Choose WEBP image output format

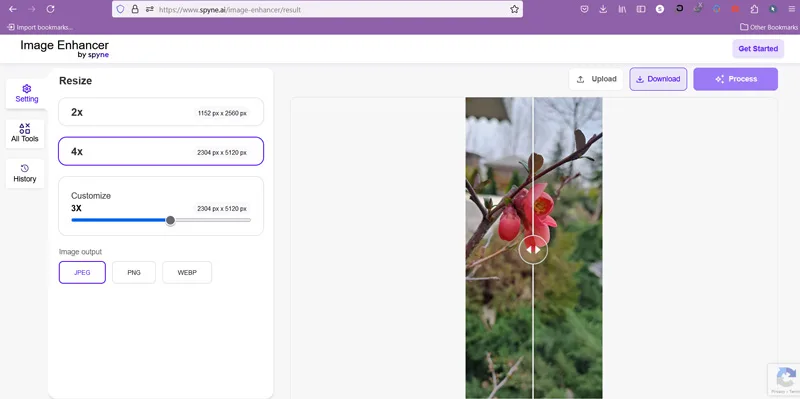coord(187,272)
